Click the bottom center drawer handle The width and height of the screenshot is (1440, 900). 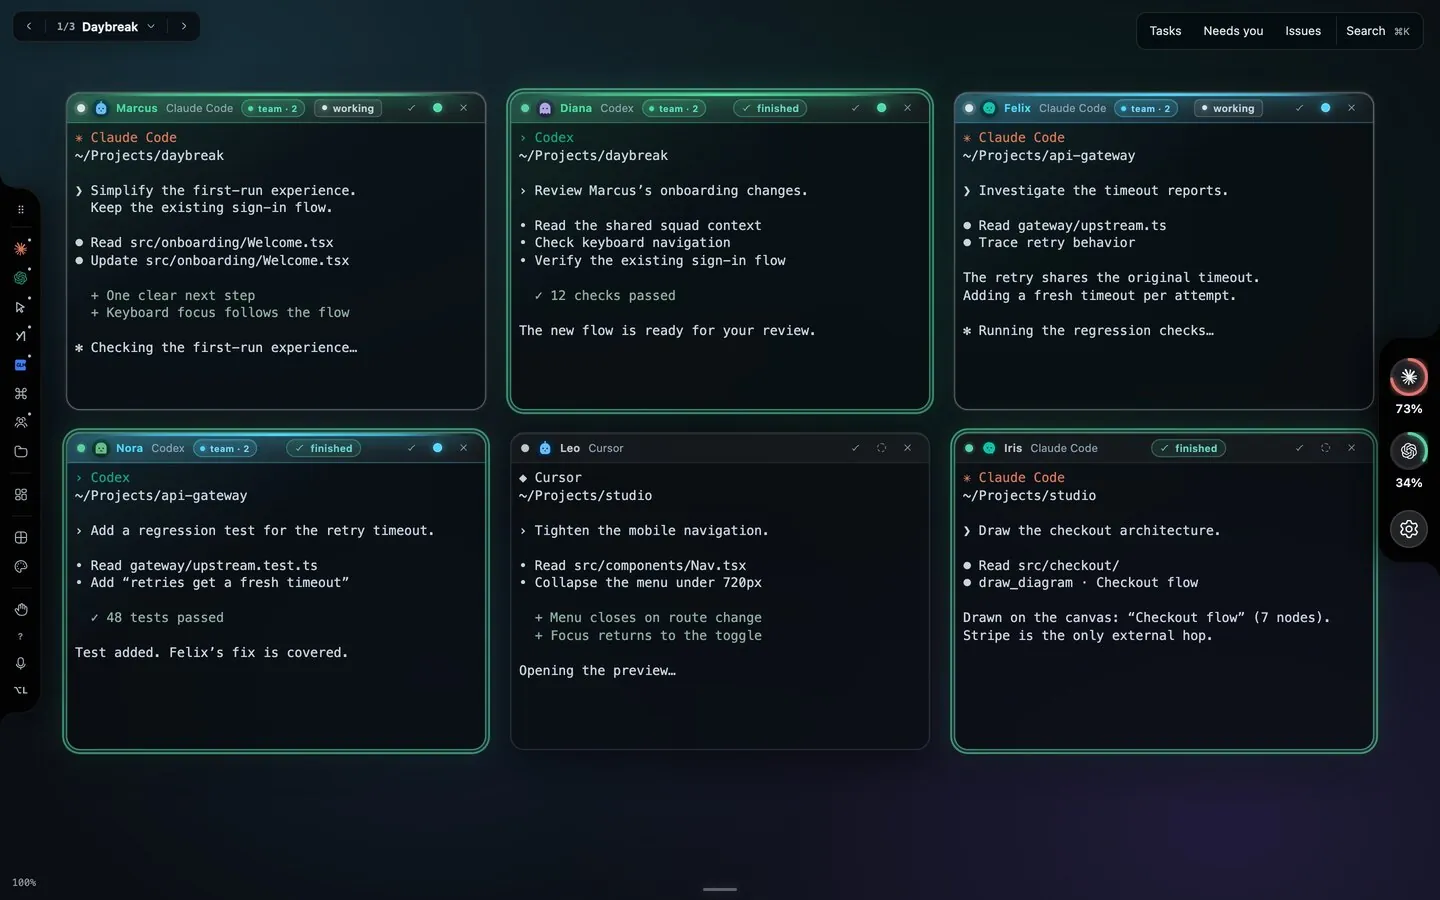pyautogui.click(x=720, y=889)
